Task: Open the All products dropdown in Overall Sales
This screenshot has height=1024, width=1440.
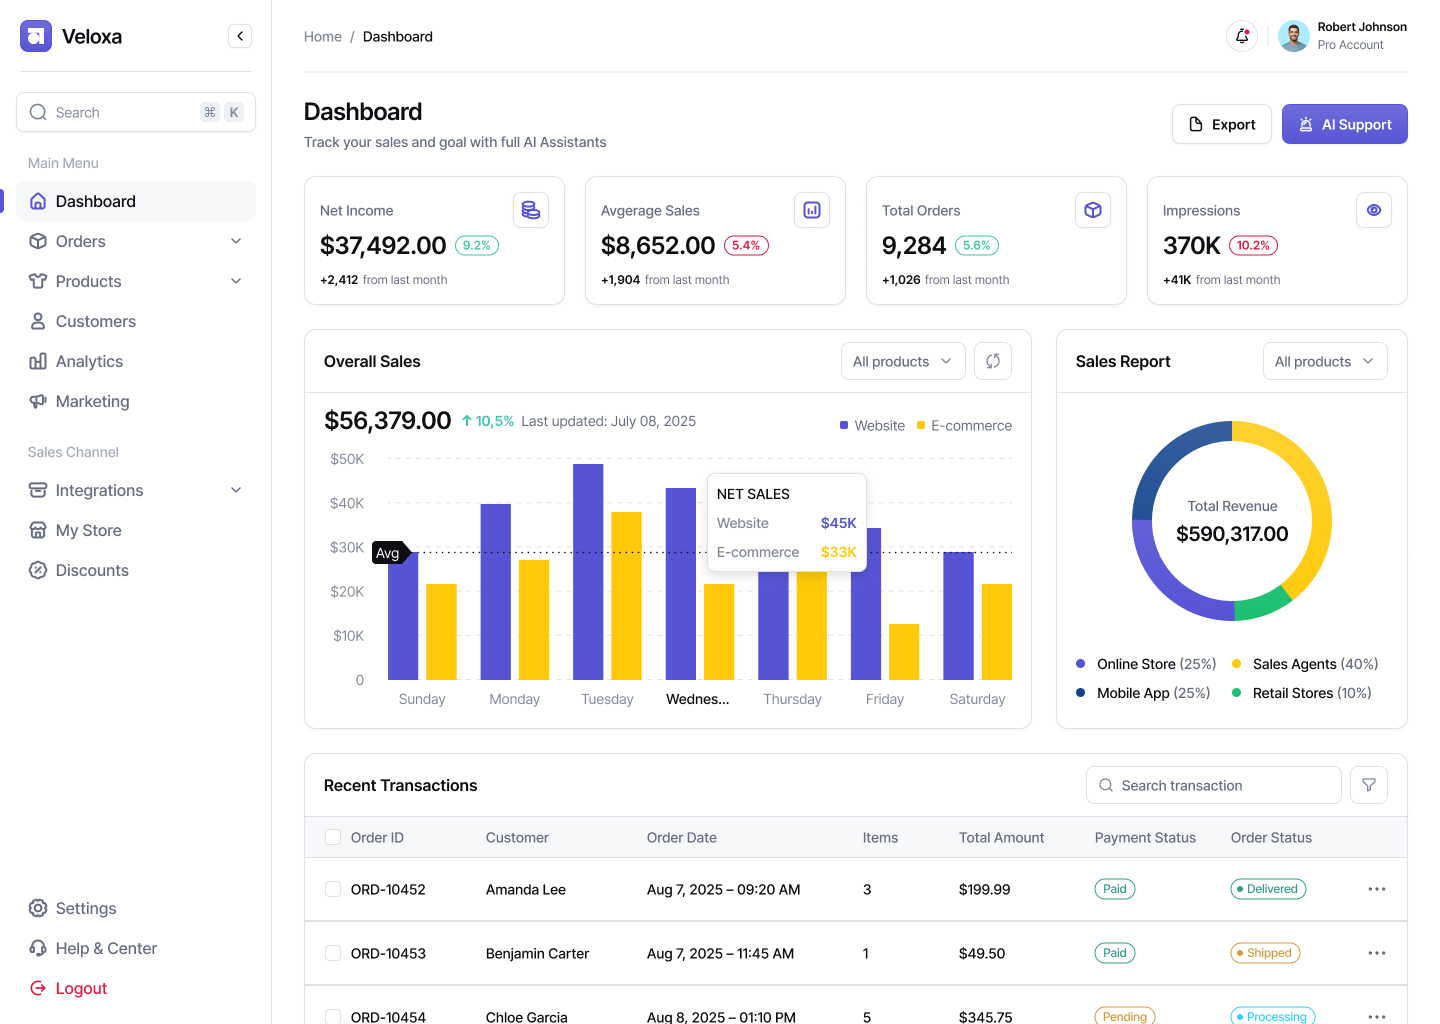Action: coord(902,361)
